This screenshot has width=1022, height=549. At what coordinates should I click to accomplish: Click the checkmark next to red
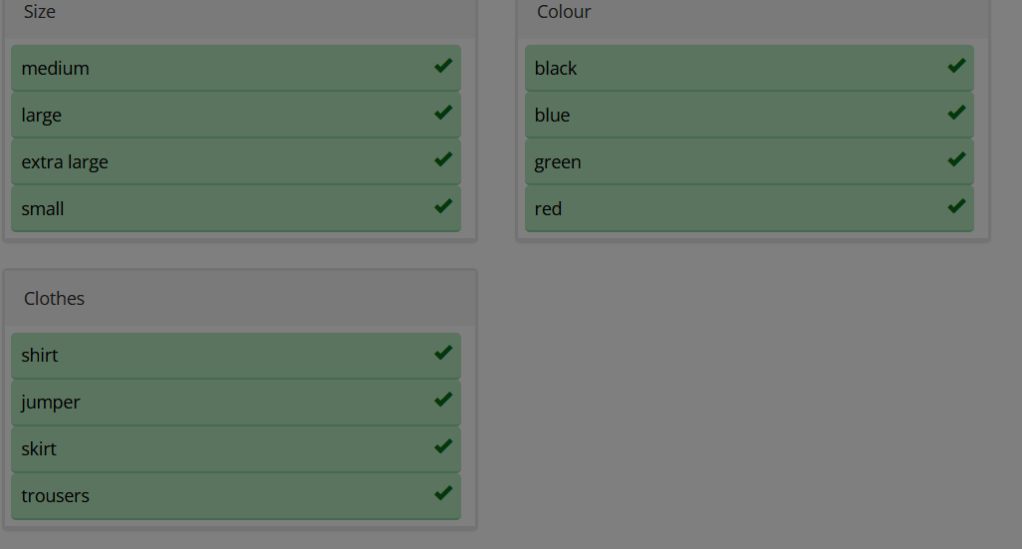(956, 207)
